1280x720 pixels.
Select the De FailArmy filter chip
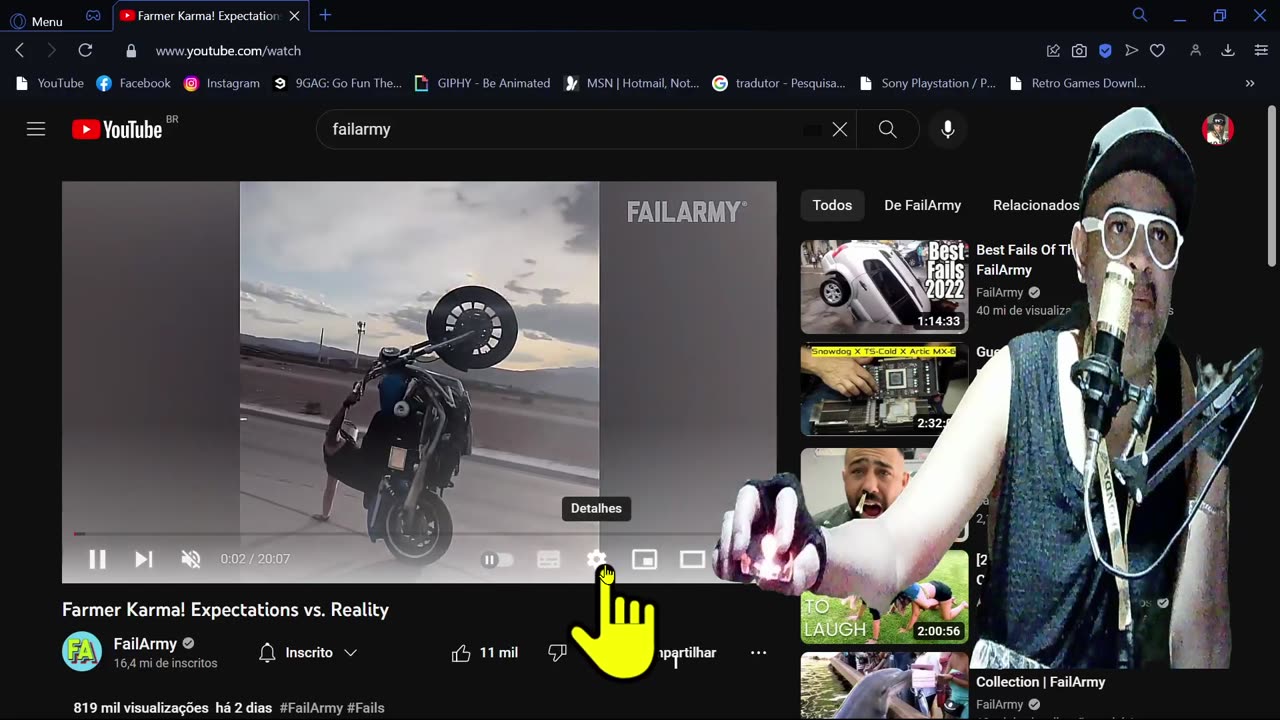click(922, 205)
